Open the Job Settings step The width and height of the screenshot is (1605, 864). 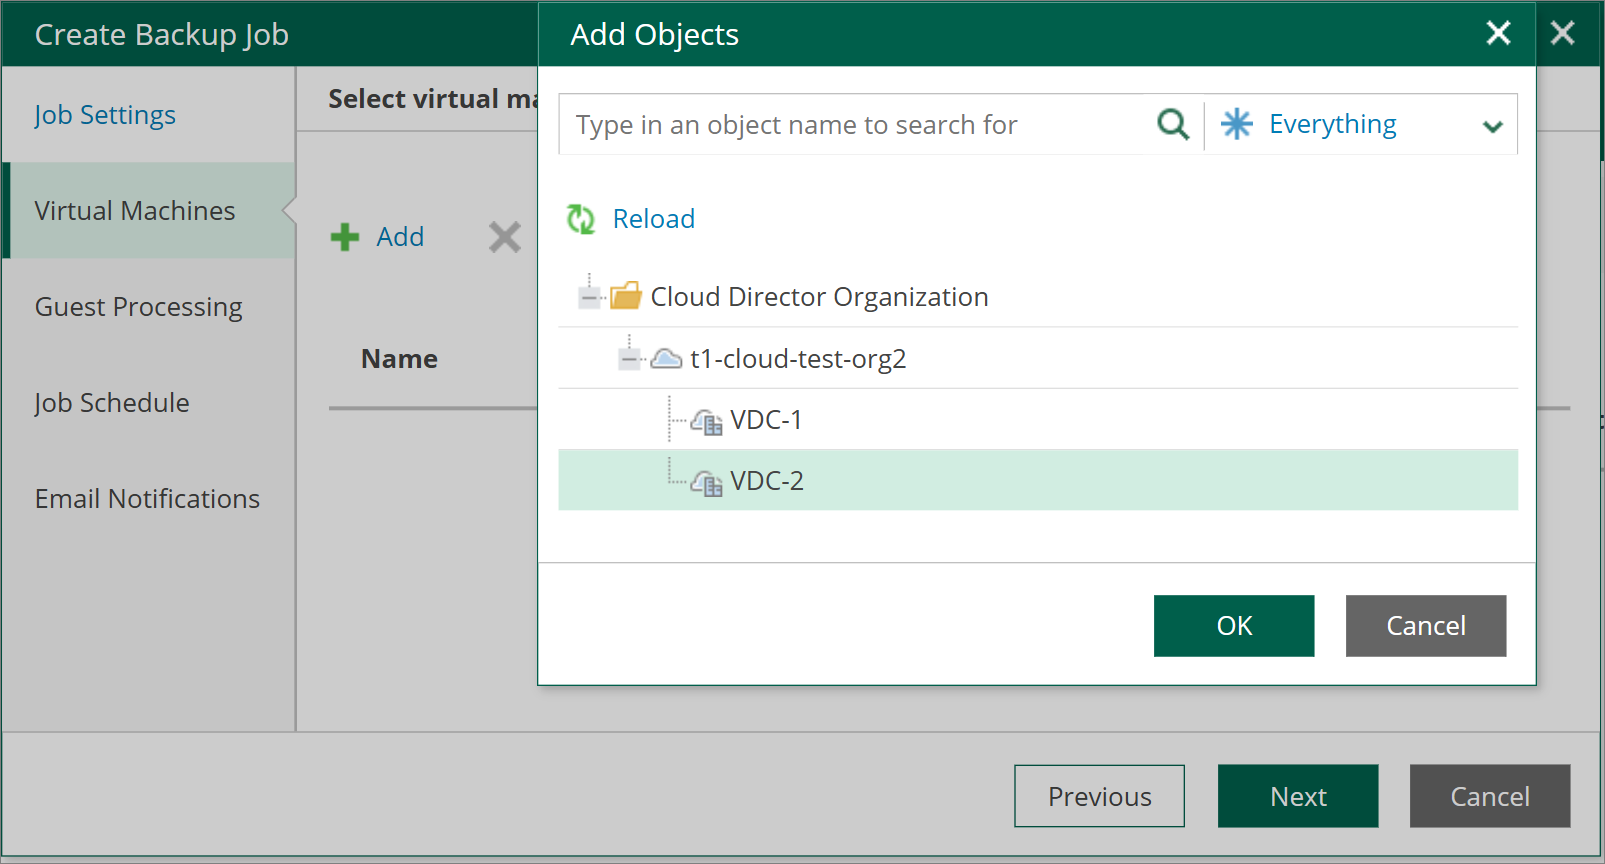105,115
